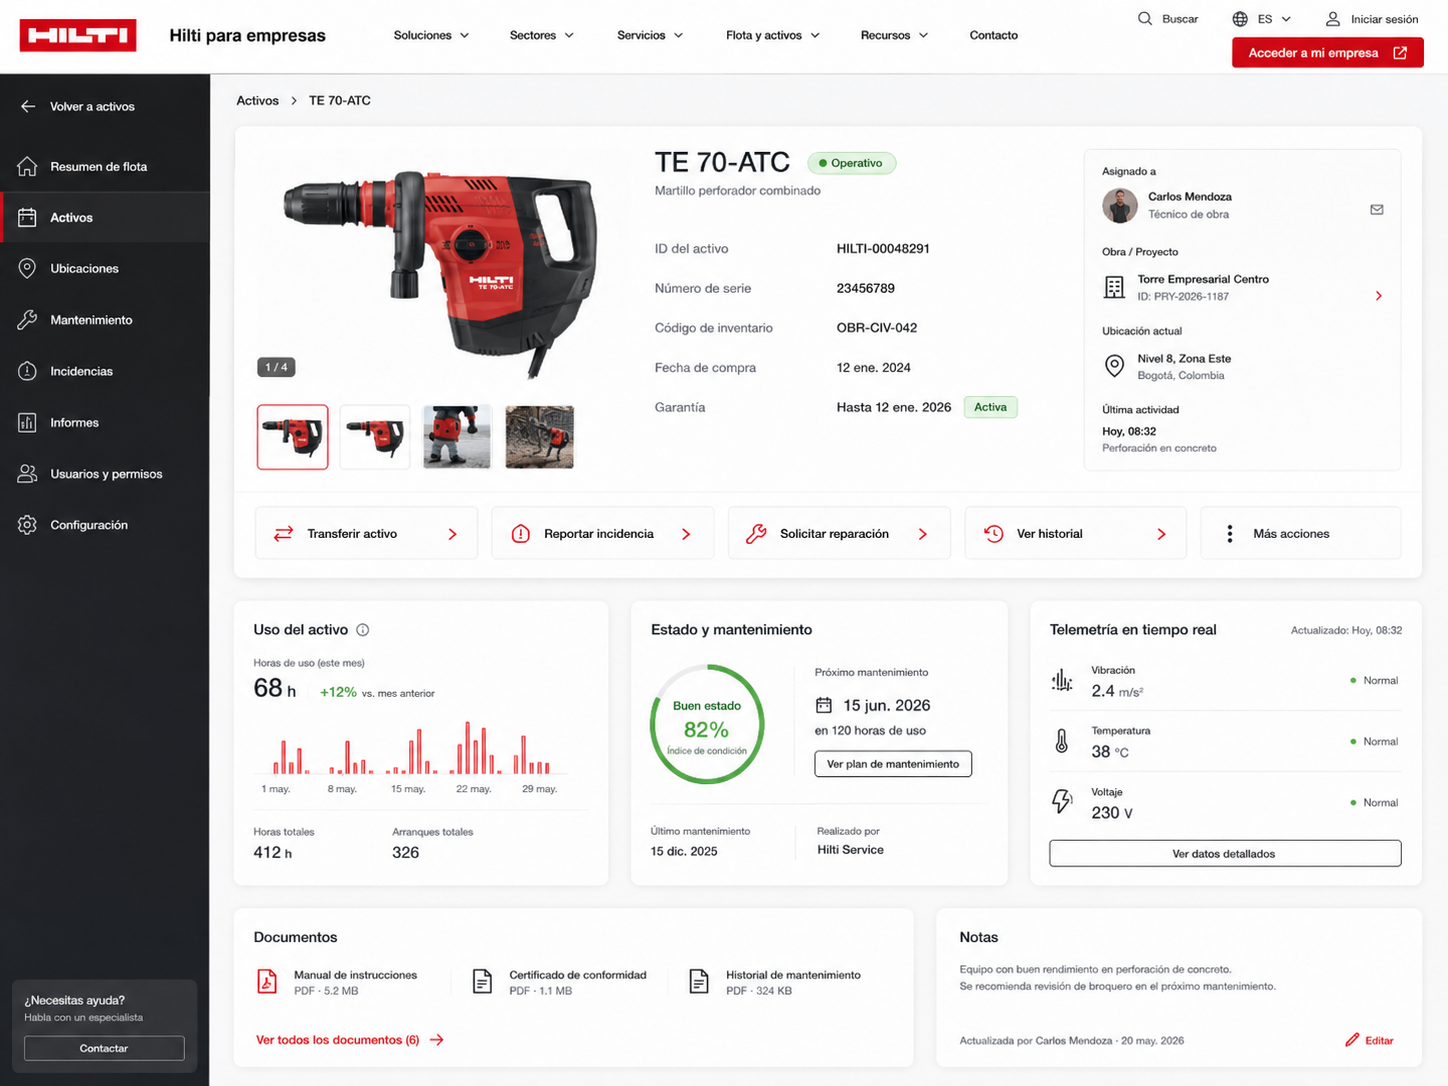Open Mantenimiento in the sidebar

coord(105,320)
